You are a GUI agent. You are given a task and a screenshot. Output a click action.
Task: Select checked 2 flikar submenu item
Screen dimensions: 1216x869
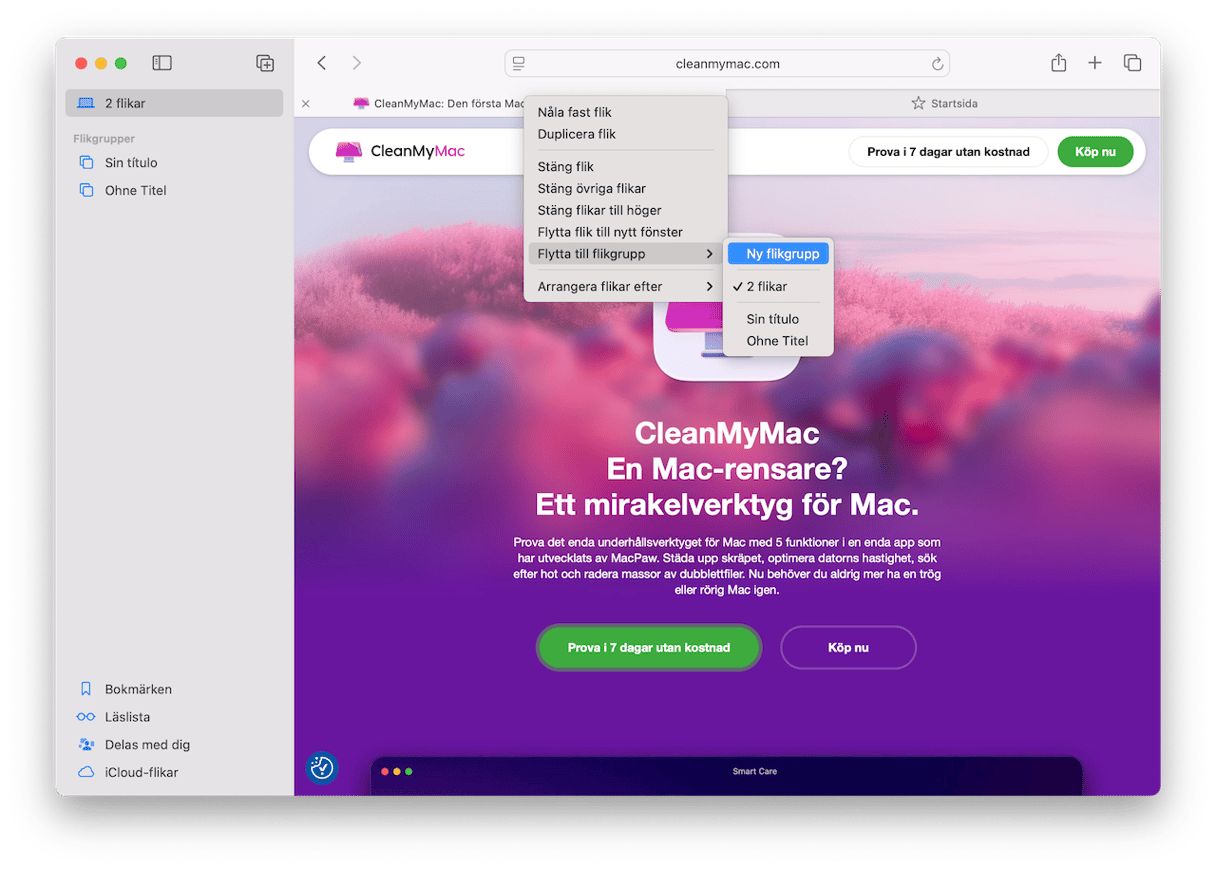coord(778,287)
